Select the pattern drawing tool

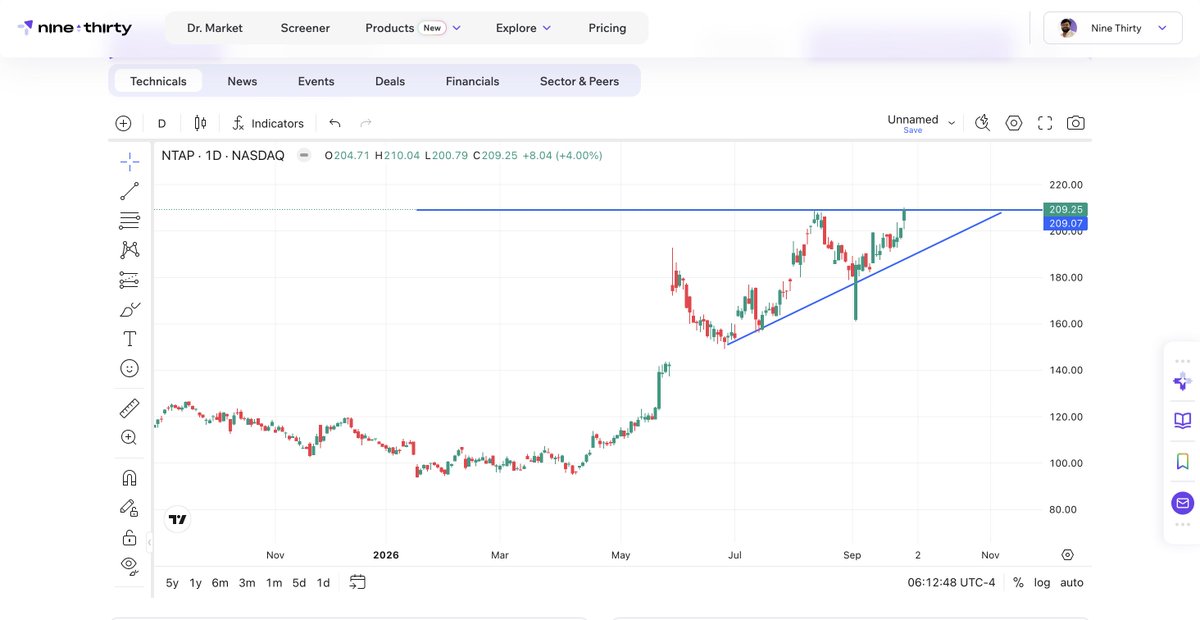point(129,250)
